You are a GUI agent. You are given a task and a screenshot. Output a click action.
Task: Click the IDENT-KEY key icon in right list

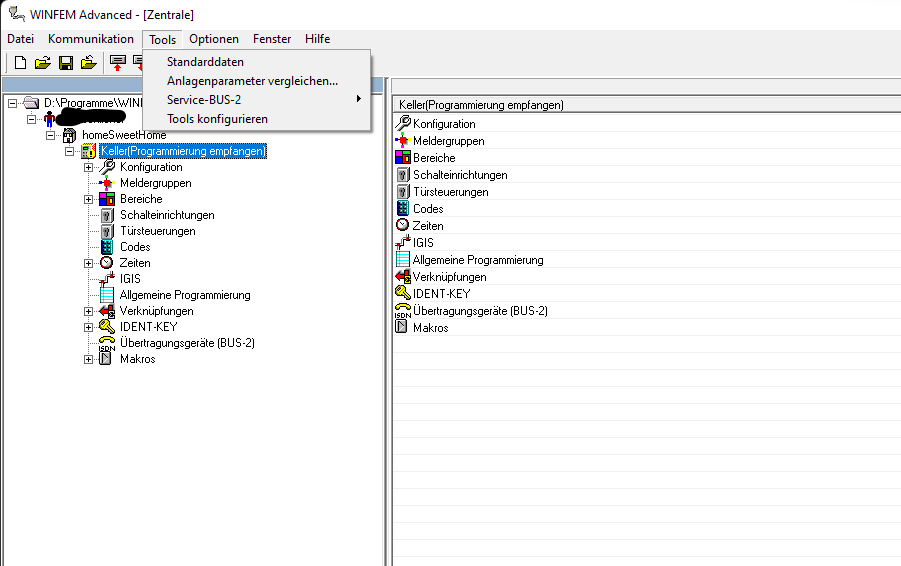403,294
